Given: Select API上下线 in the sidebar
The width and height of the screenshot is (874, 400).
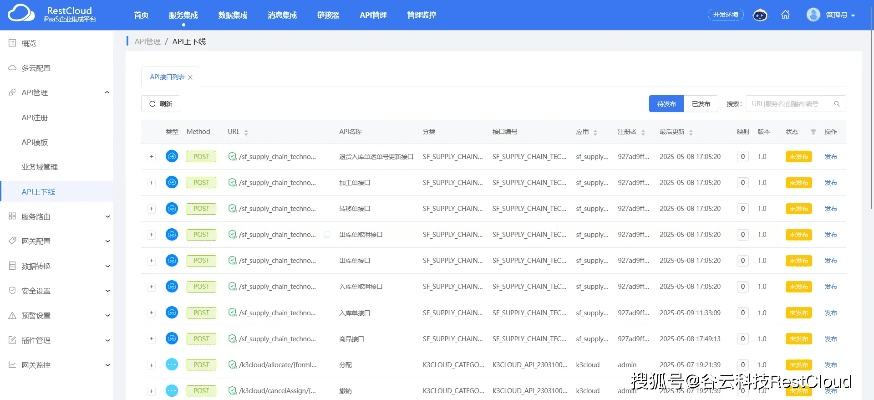Looking at the screenshot, I should (38, 191).
